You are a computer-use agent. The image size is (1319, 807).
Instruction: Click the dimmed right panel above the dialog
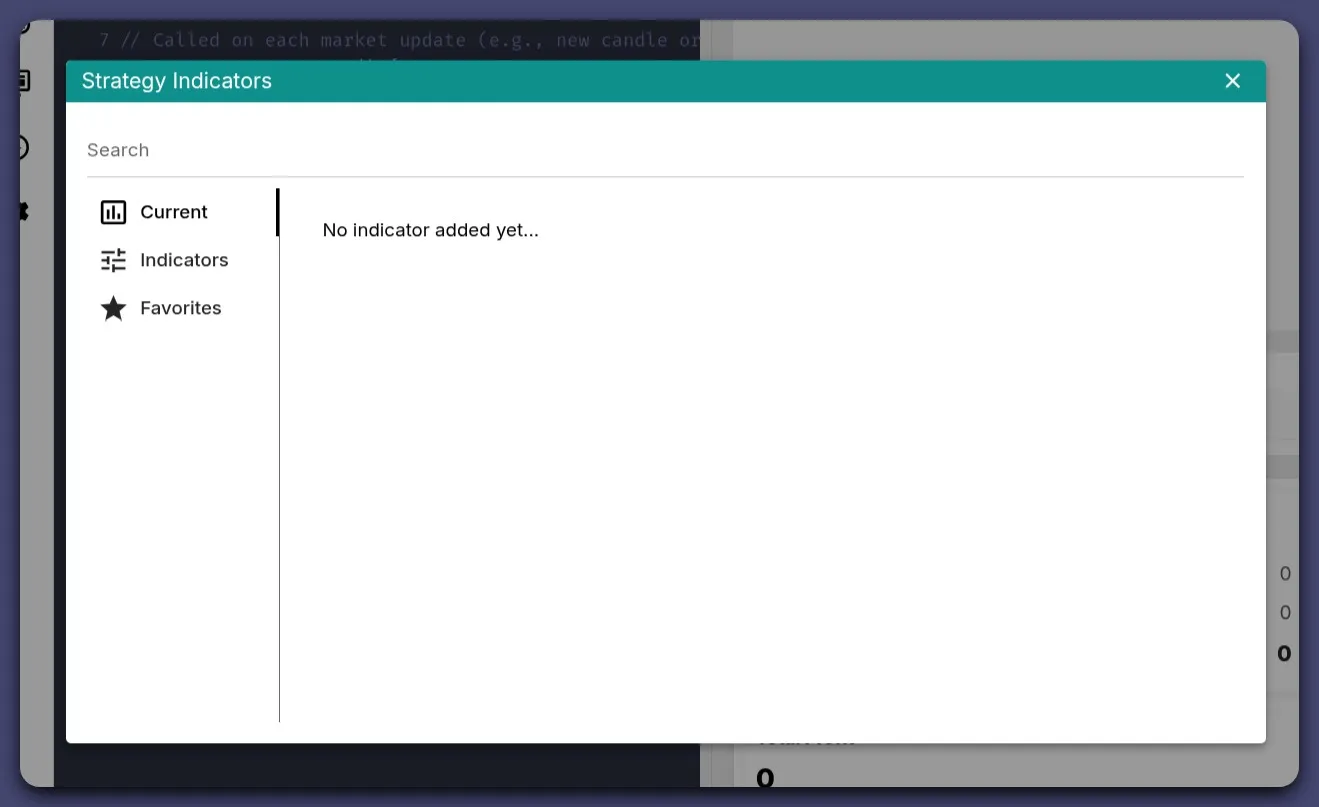pos(1000,40)
